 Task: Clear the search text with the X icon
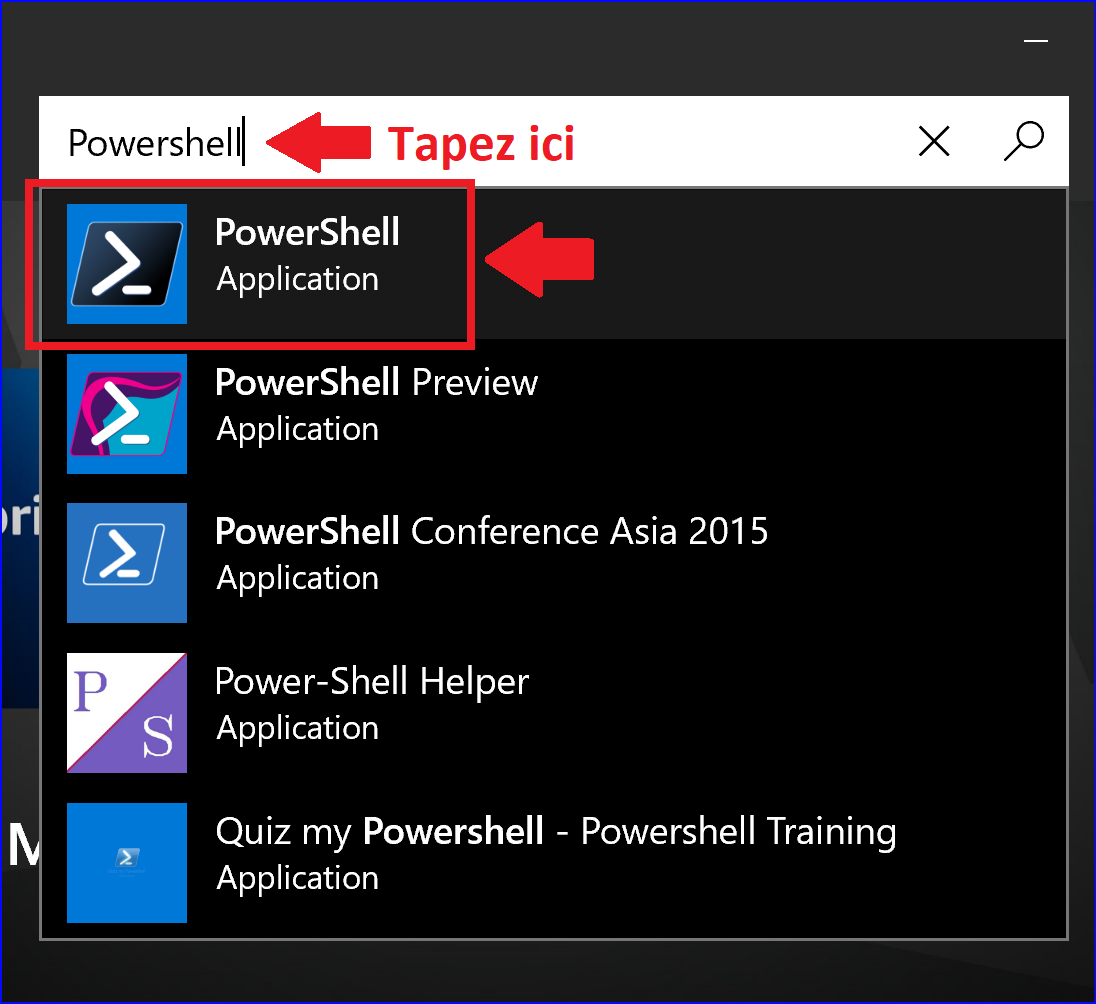pos(934,141)
